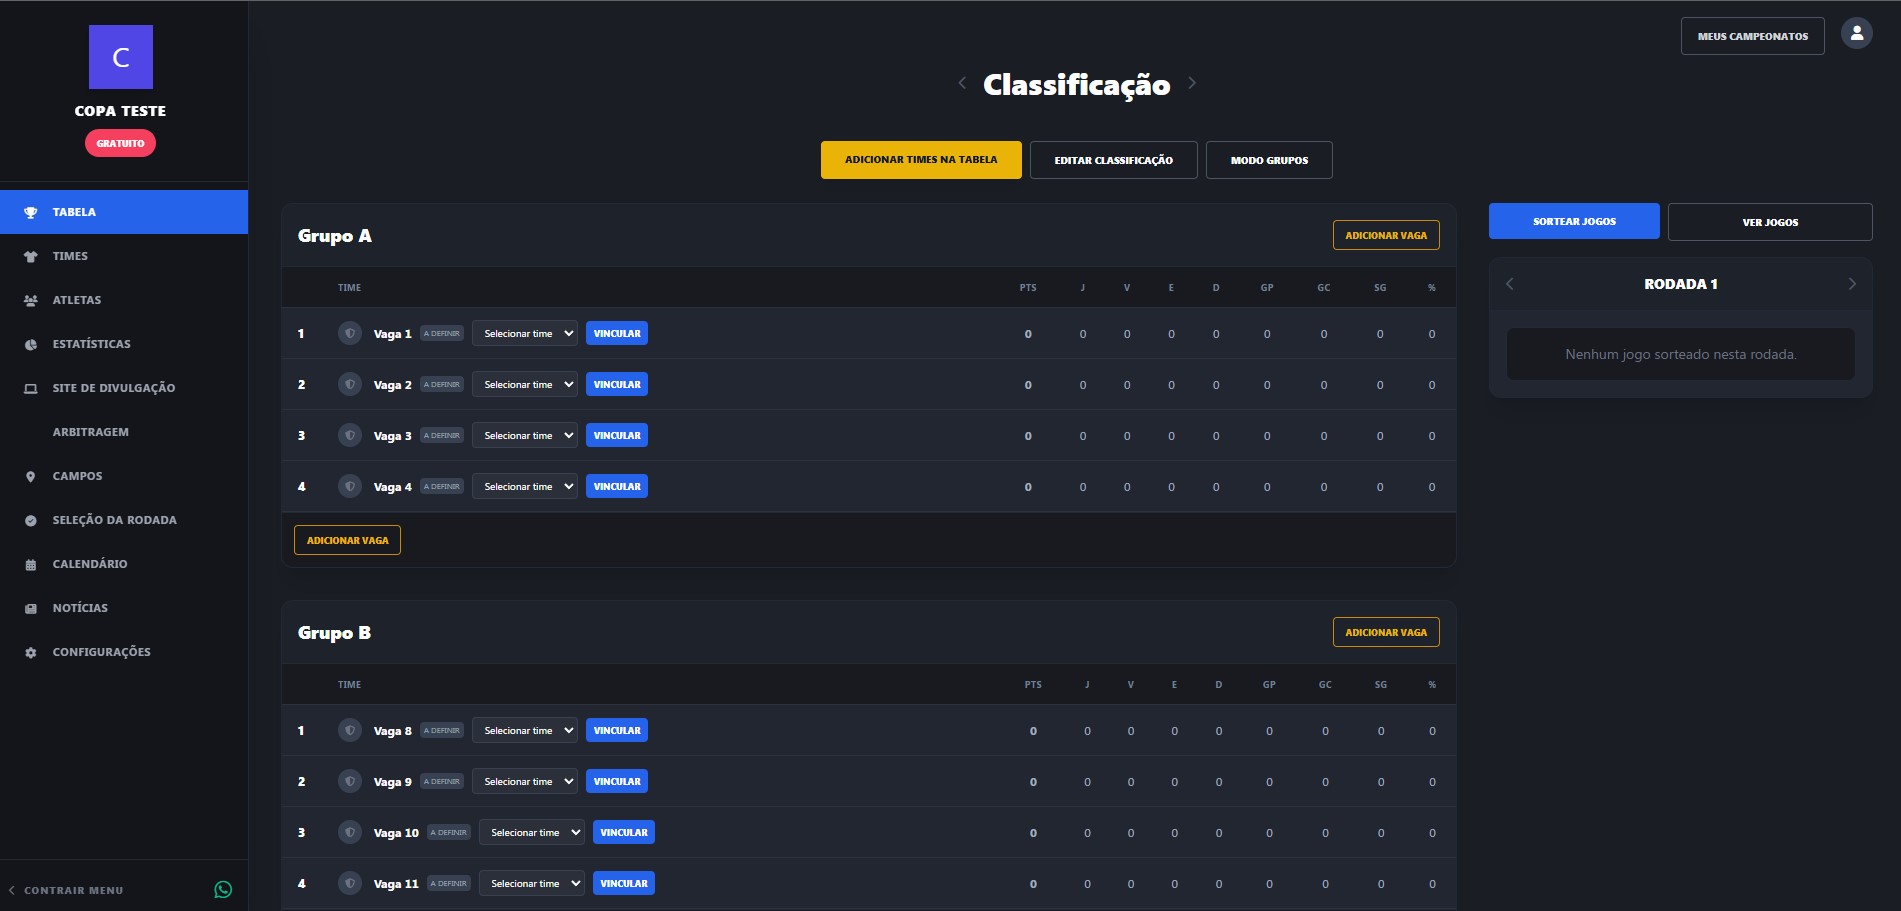Select Tabela in the sidebar menu
Image resolution: width=1901 pixels, height=911 pixels.
click(124, 212)
